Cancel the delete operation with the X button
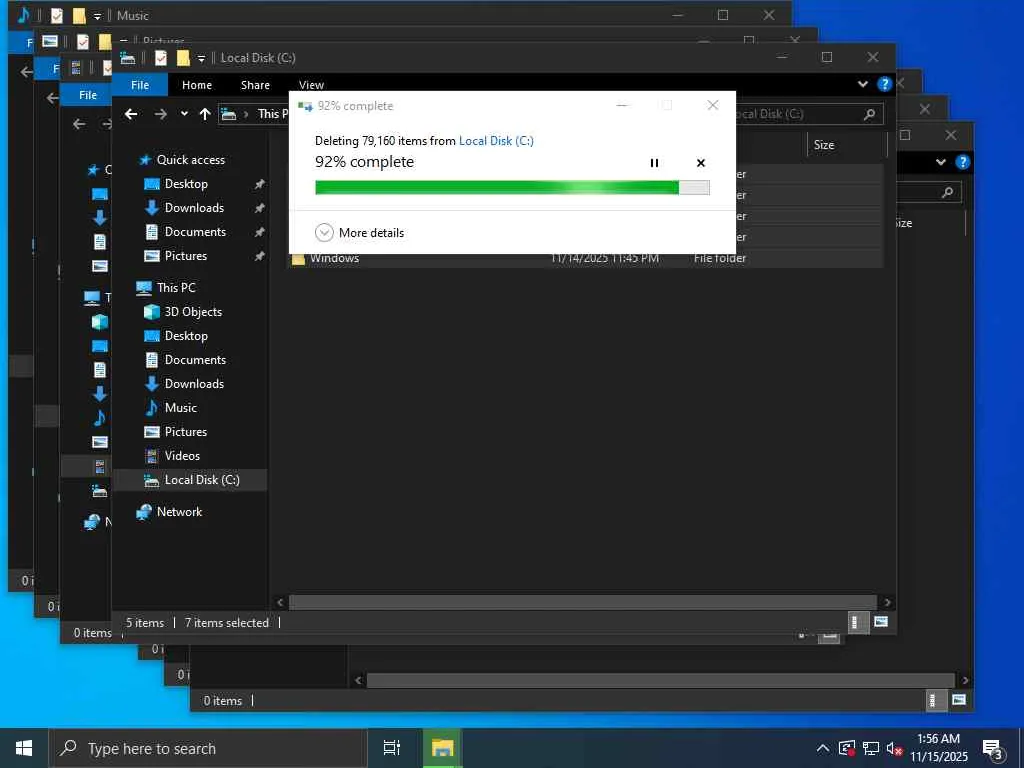1024x768 pixels. click(701, 163)
